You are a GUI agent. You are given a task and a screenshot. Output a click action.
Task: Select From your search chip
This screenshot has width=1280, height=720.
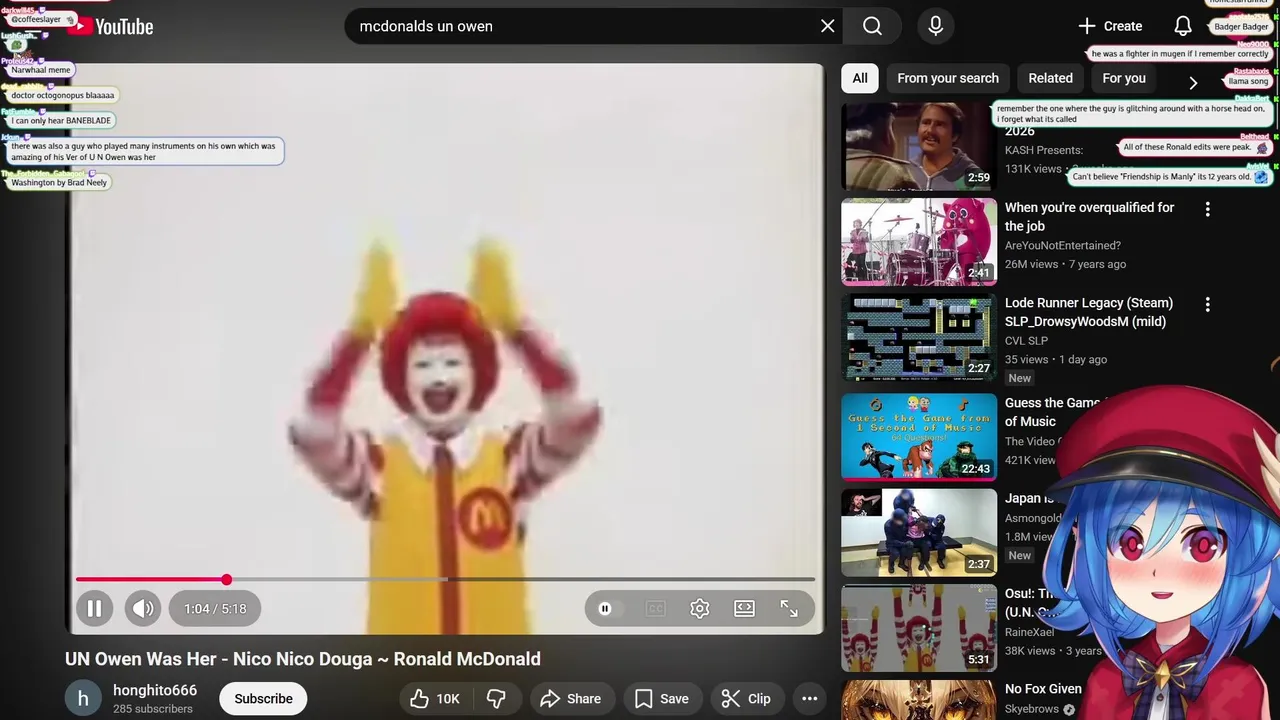pos(948,78)
